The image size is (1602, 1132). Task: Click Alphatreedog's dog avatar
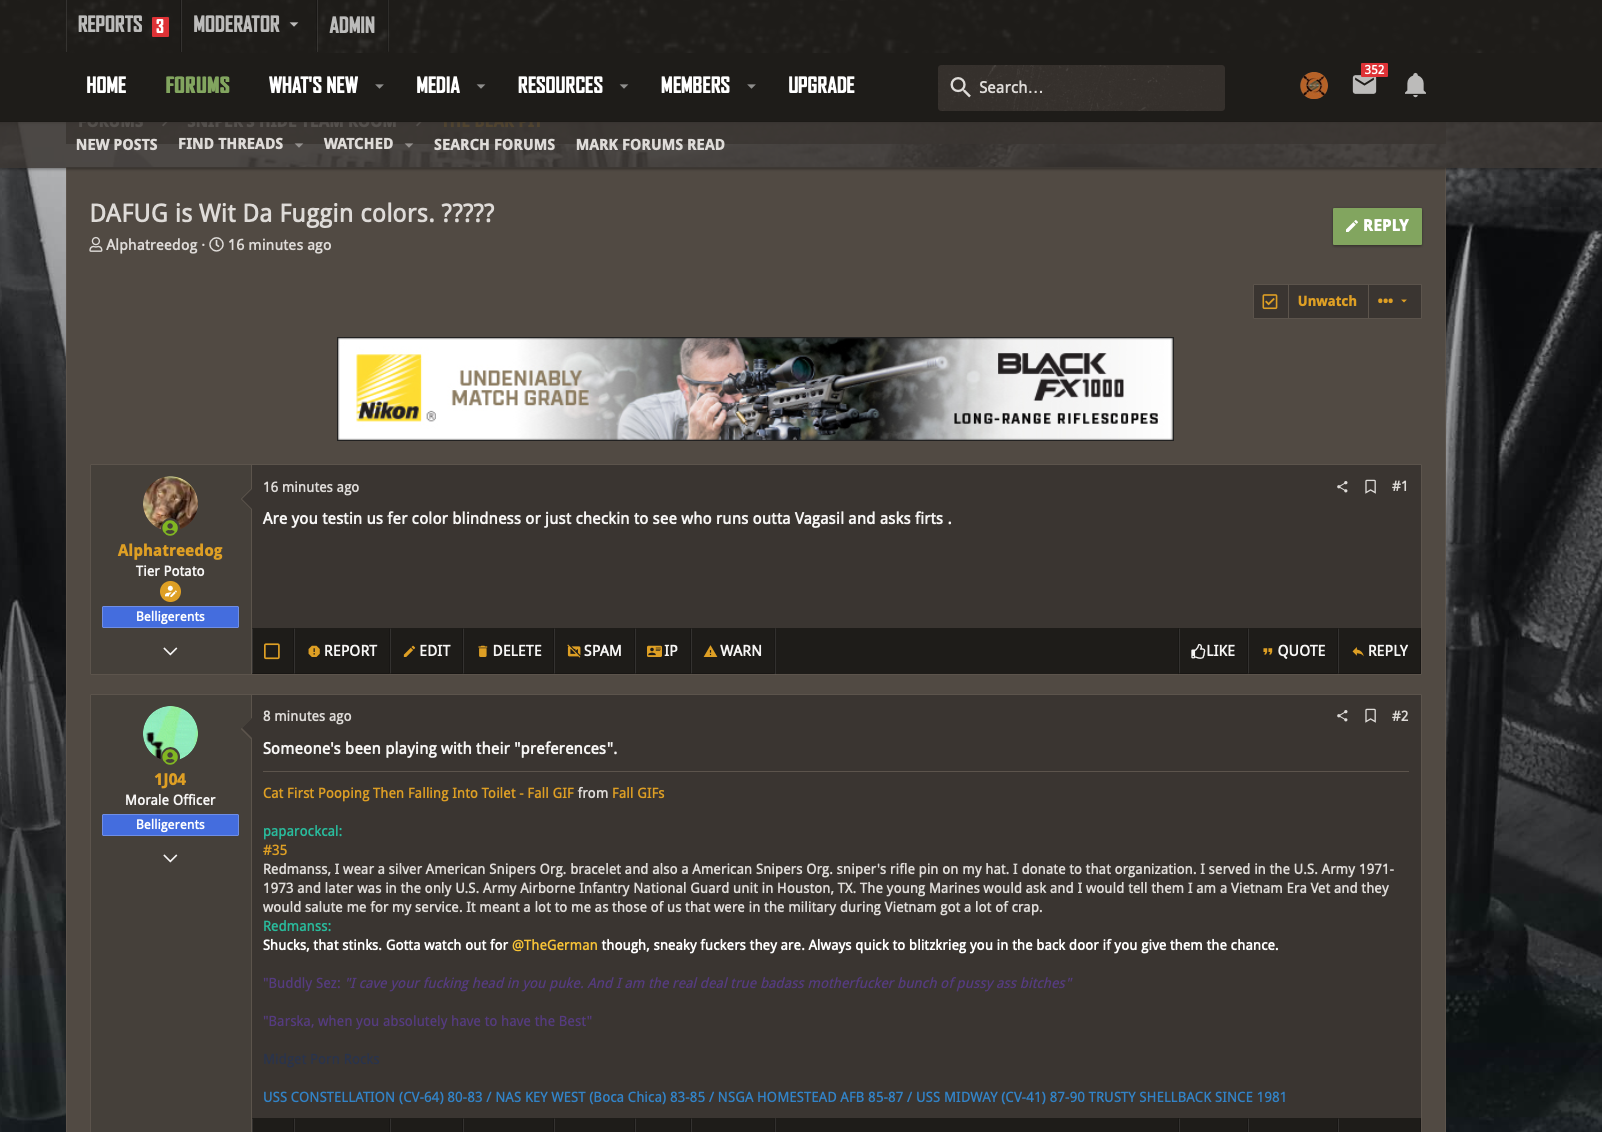tap(170, 503)
